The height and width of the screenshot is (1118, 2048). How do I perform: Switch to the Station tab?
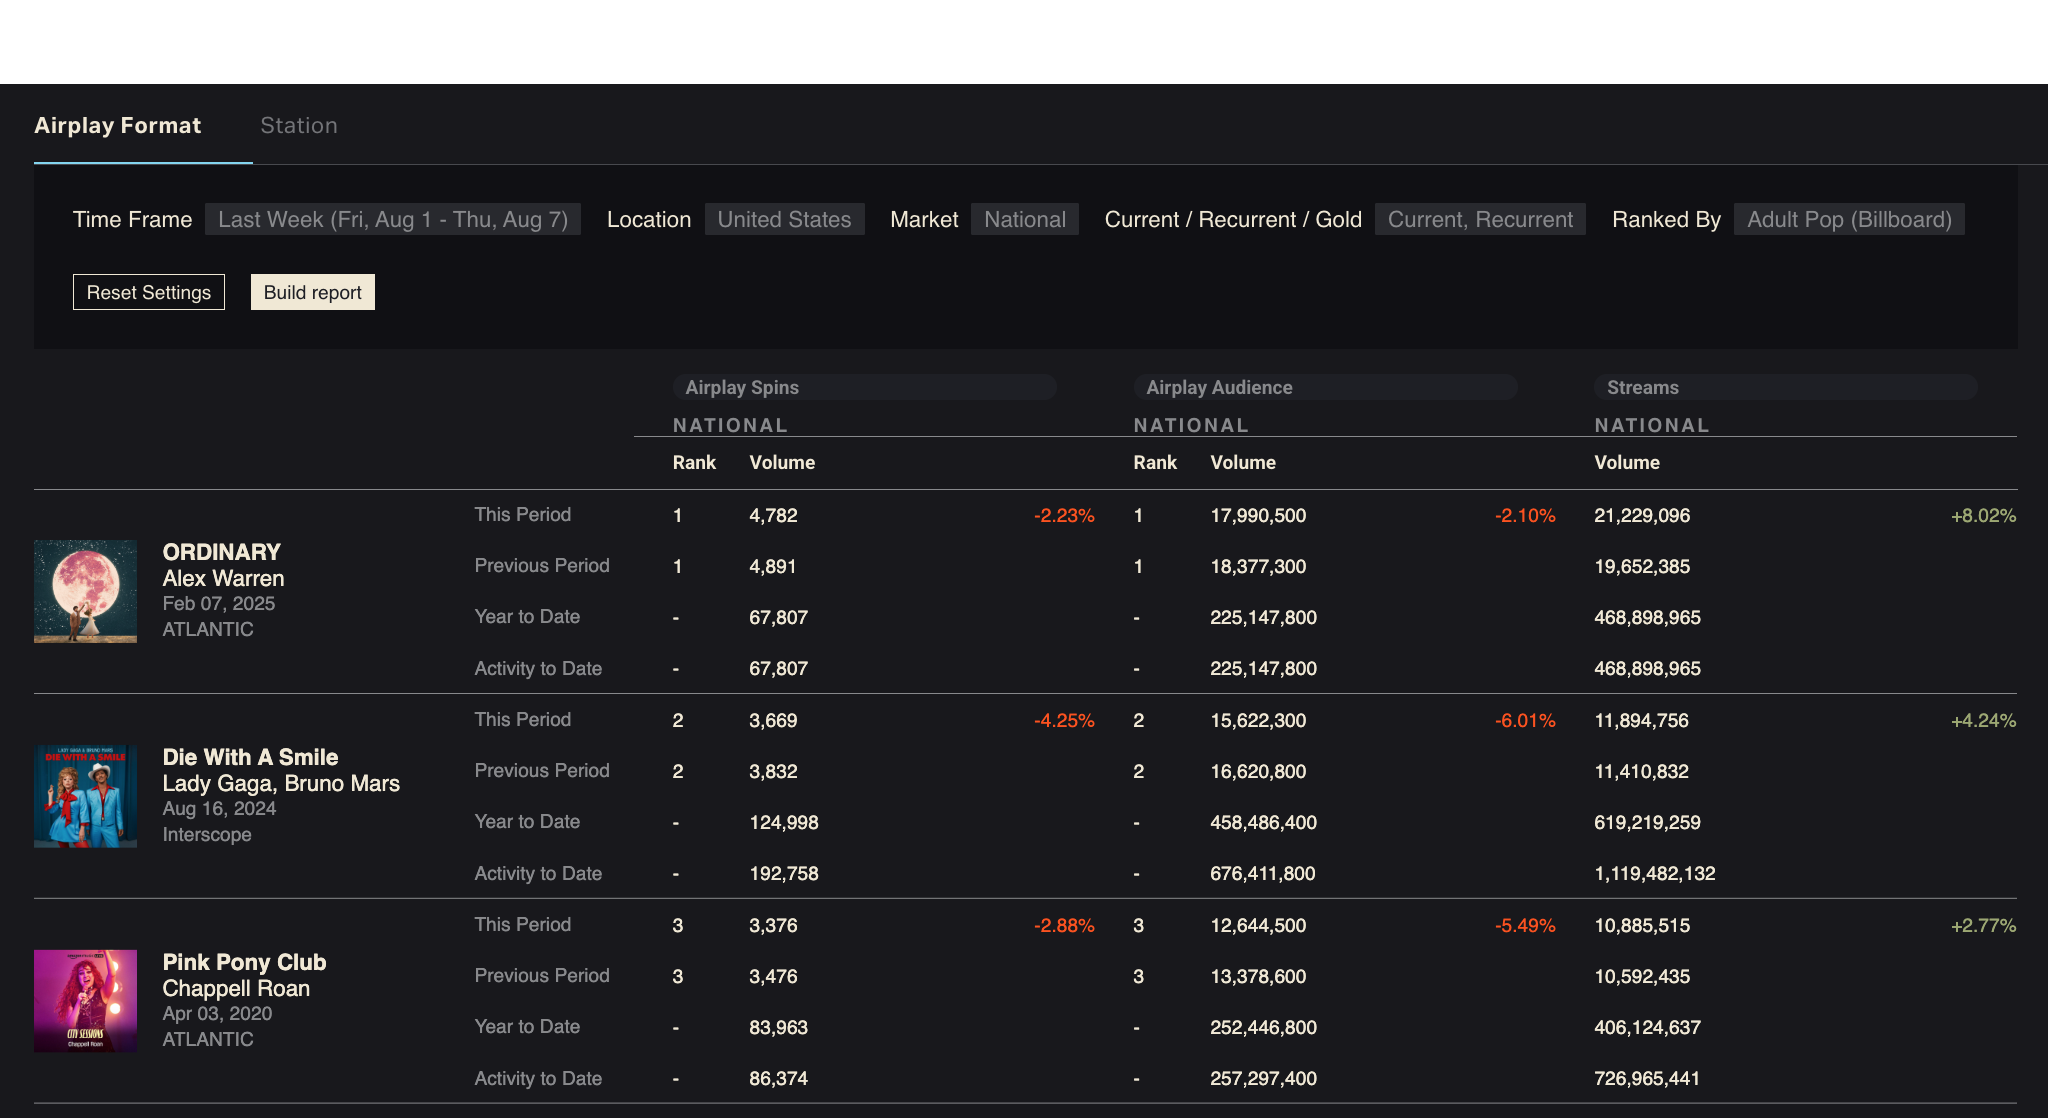[x=298, y=125]
